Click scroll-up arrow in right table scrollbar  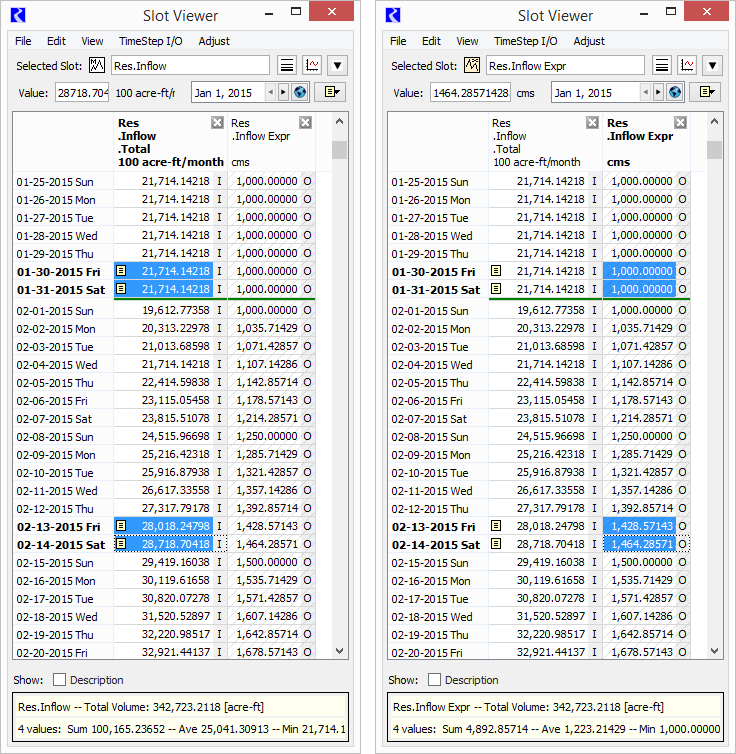click(714, 121)
